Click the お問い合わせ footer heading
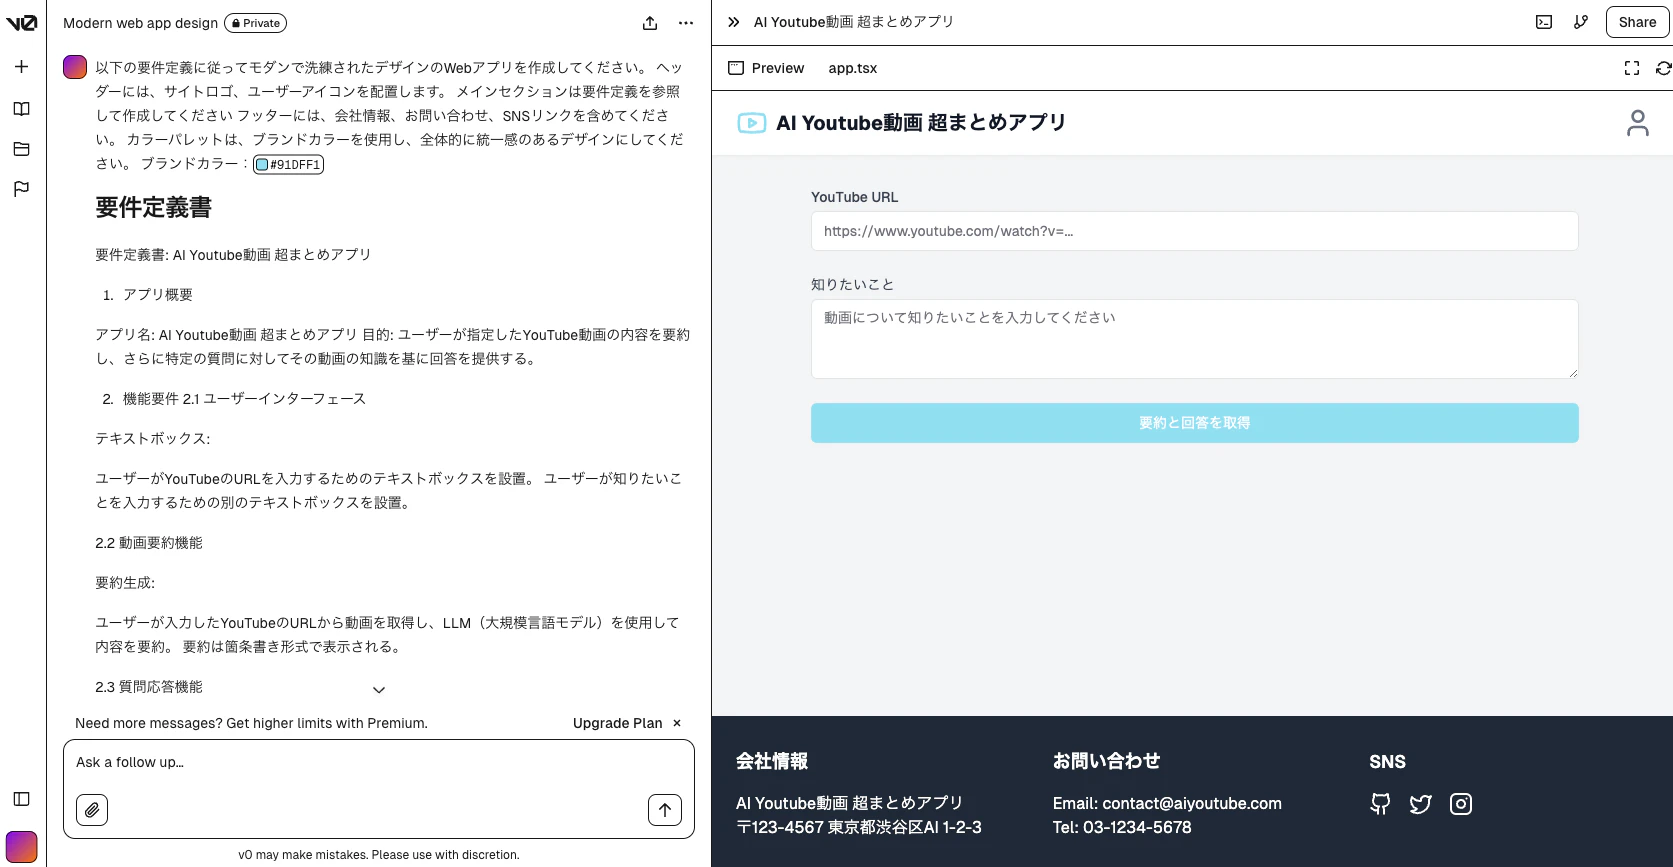Screen dimensions: 1673x867 [x=1106, y=761]
